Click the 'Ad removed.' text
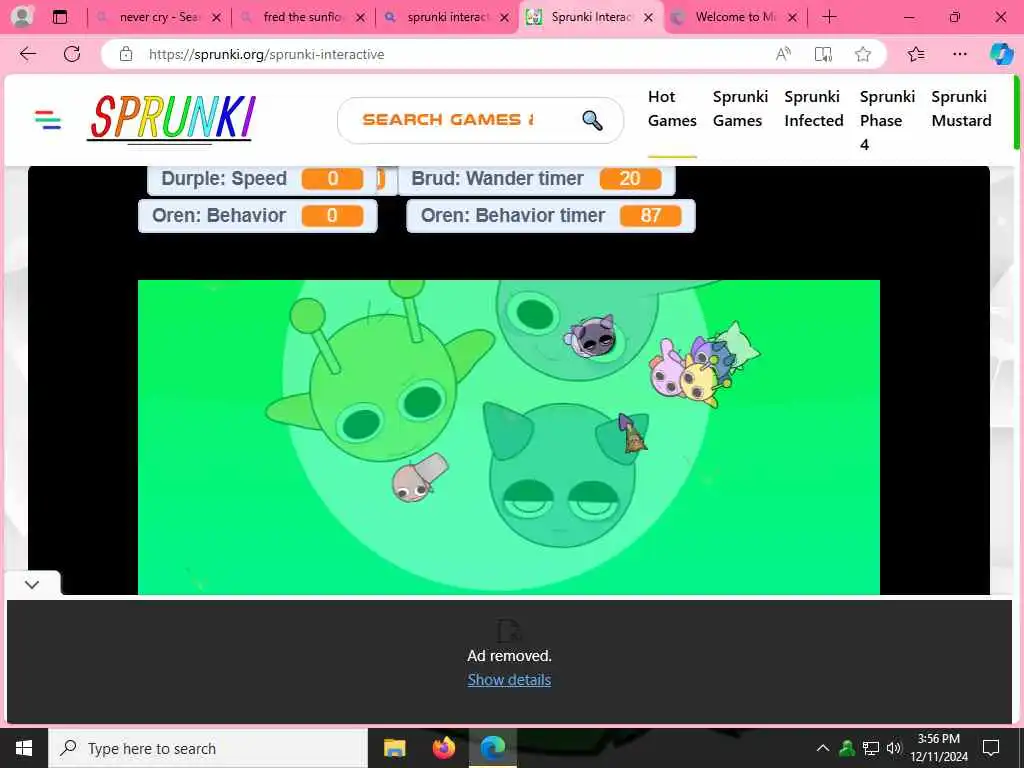The width and height of the screenshot is (1024, 768). click(509, 656)
